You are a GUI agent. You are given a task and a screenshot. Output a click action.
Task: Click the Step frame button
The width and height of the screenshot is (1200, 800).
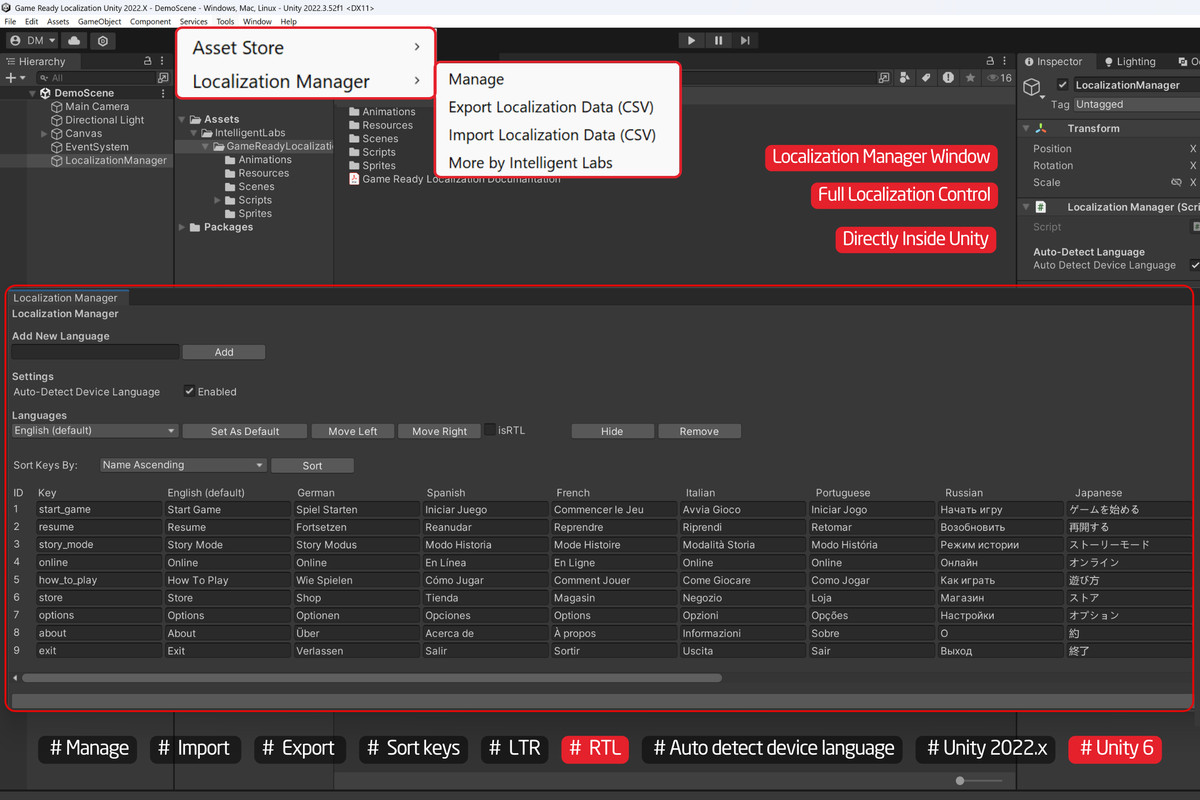point(745,40)
